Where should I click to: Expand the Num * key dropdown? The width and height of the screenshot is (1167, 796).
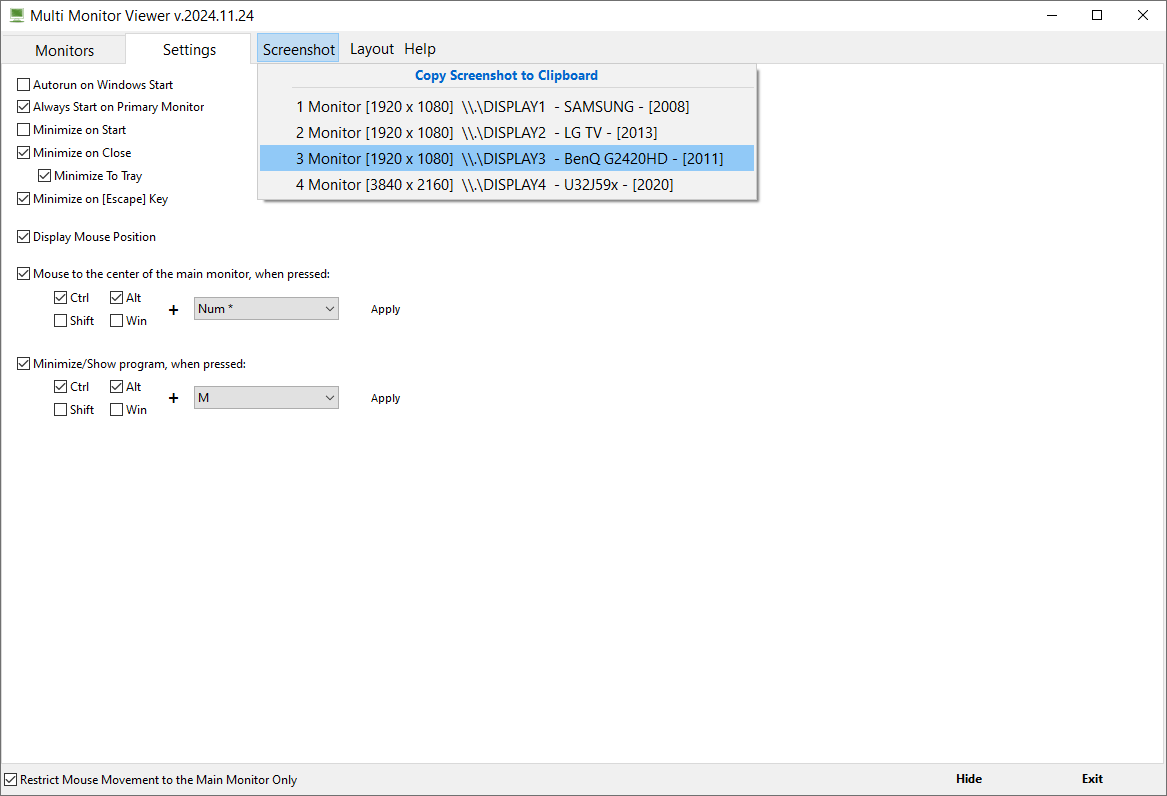coord(266,309)
